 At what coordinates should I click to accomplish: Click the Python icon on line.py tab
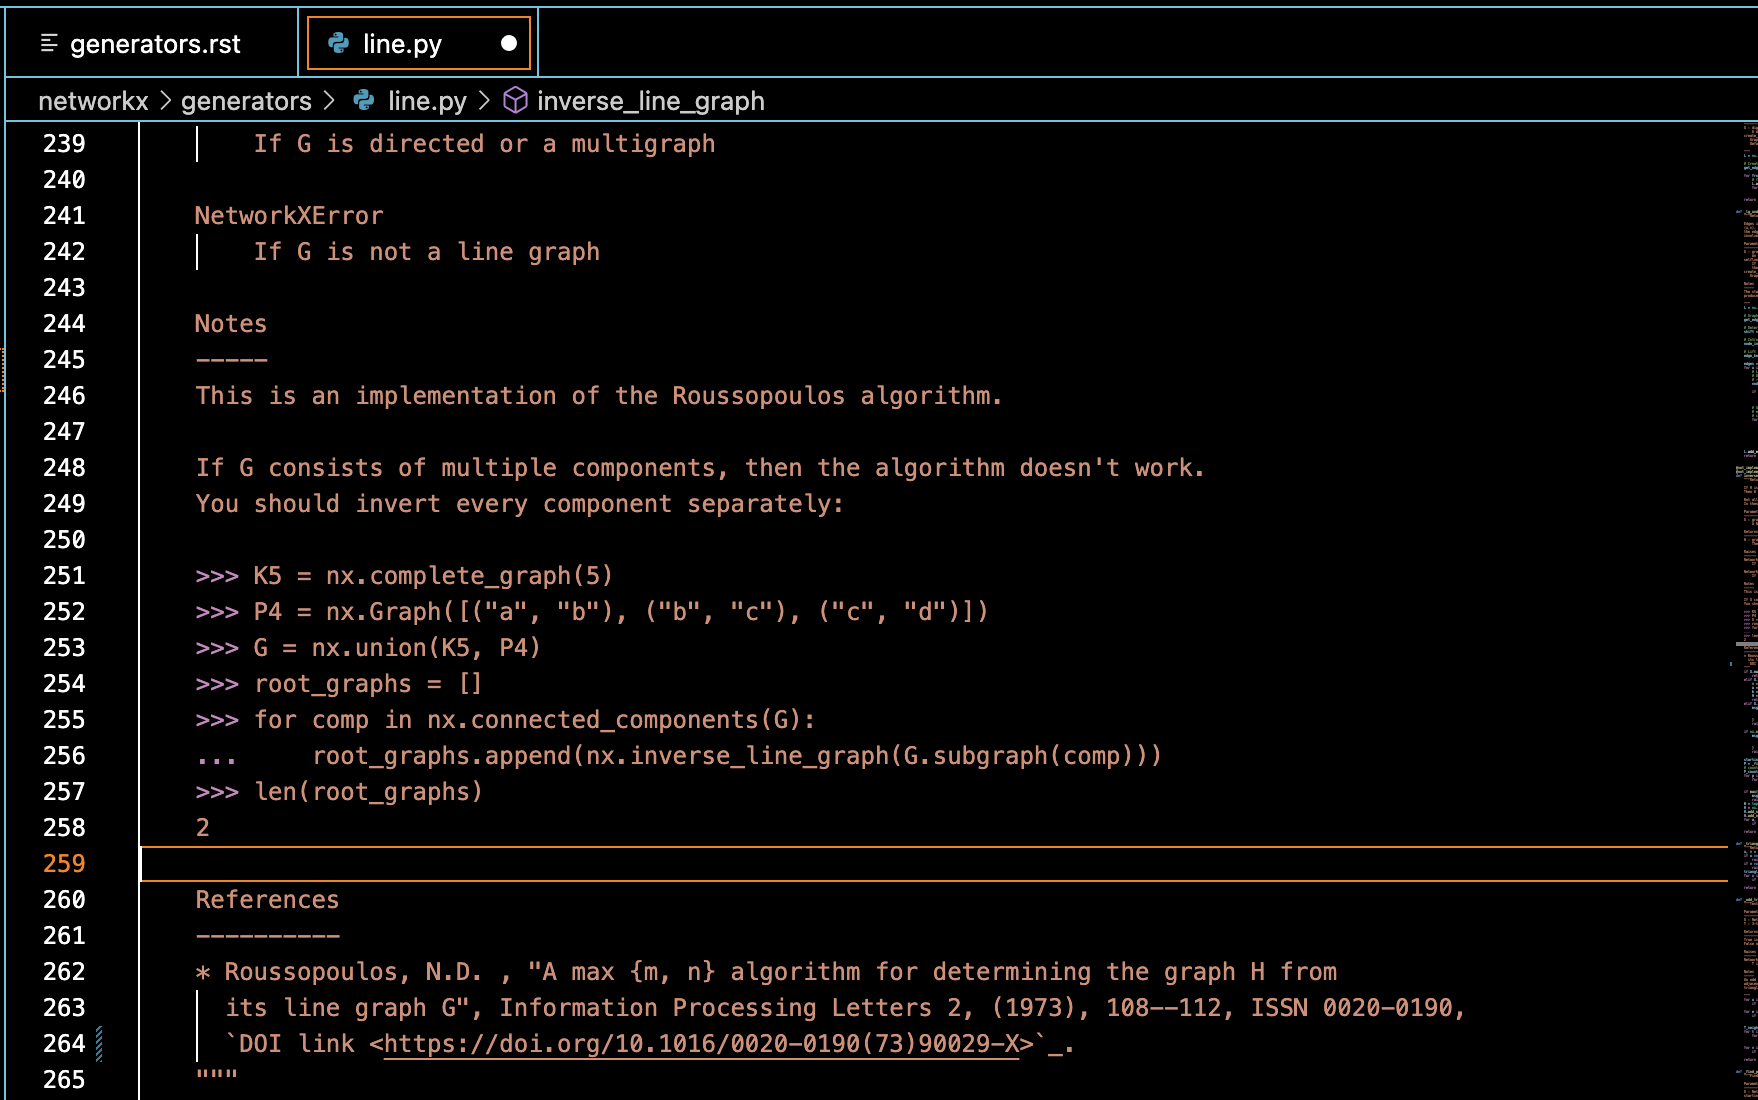point(339,43)
